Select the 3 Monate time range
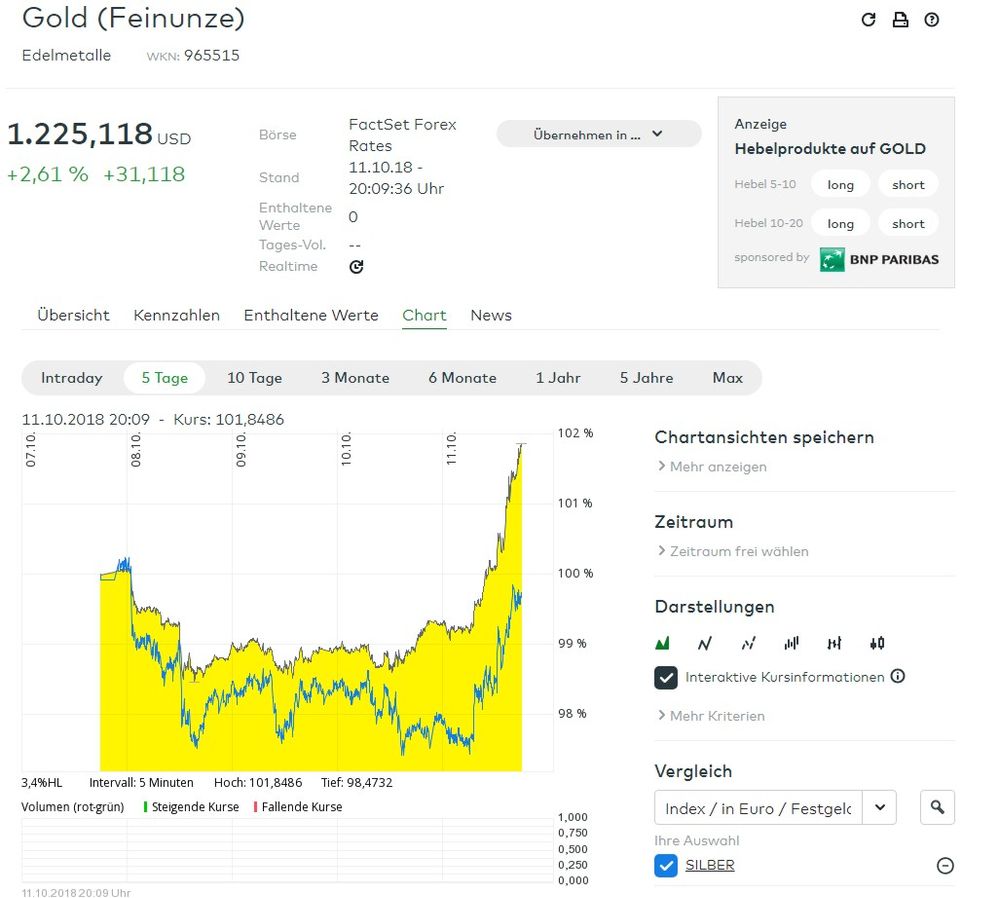Viewport: 999px width, 898px height. coord(355,378)
